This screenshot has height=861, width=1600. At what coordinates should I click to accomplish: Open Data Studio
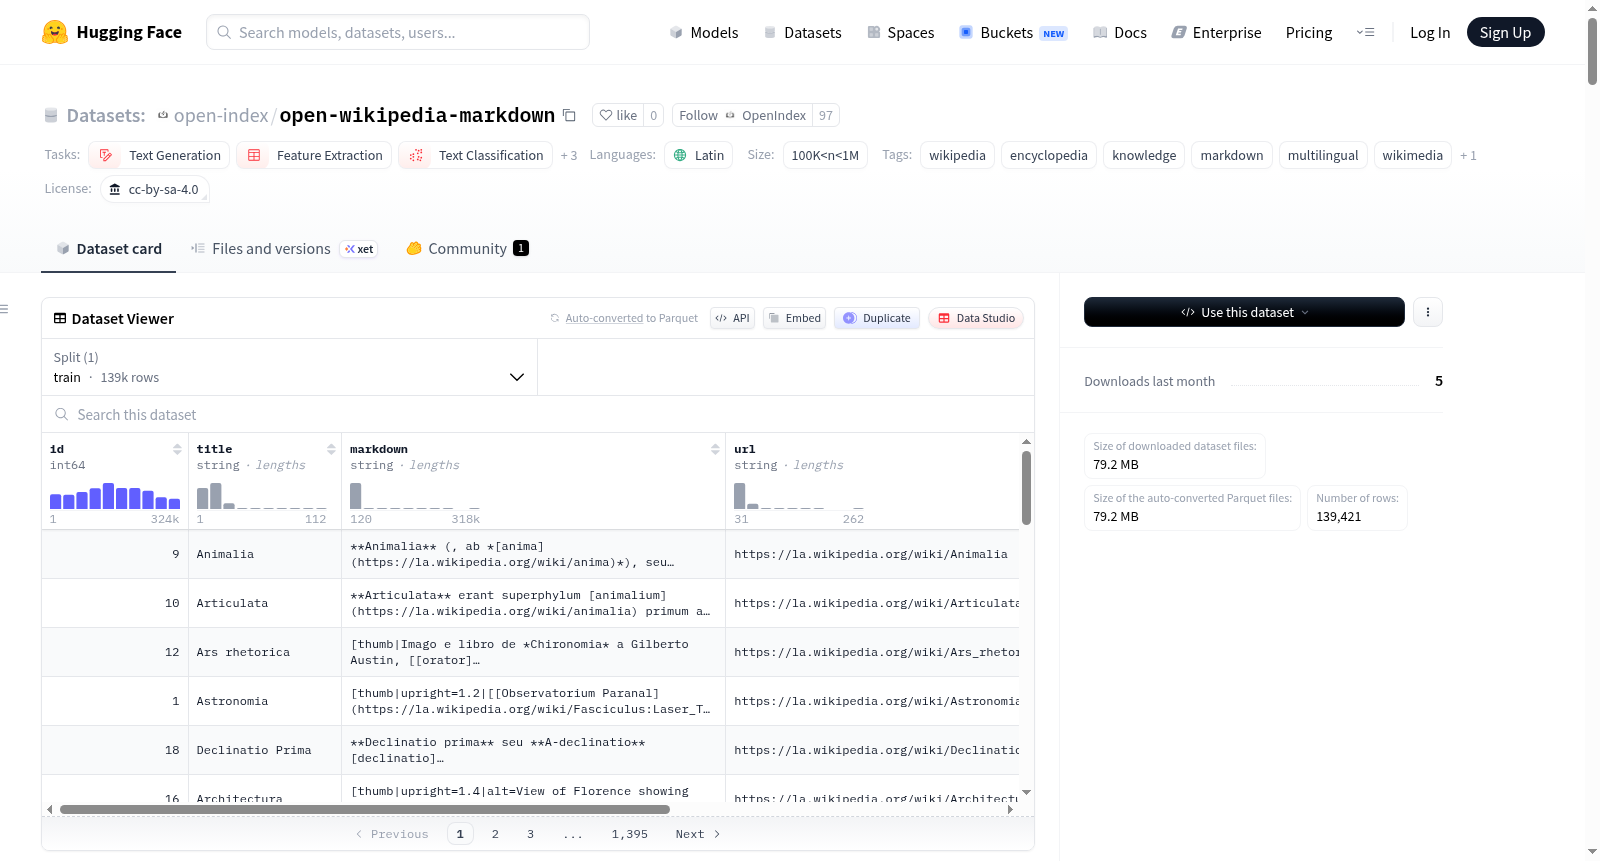coord(975,318)
